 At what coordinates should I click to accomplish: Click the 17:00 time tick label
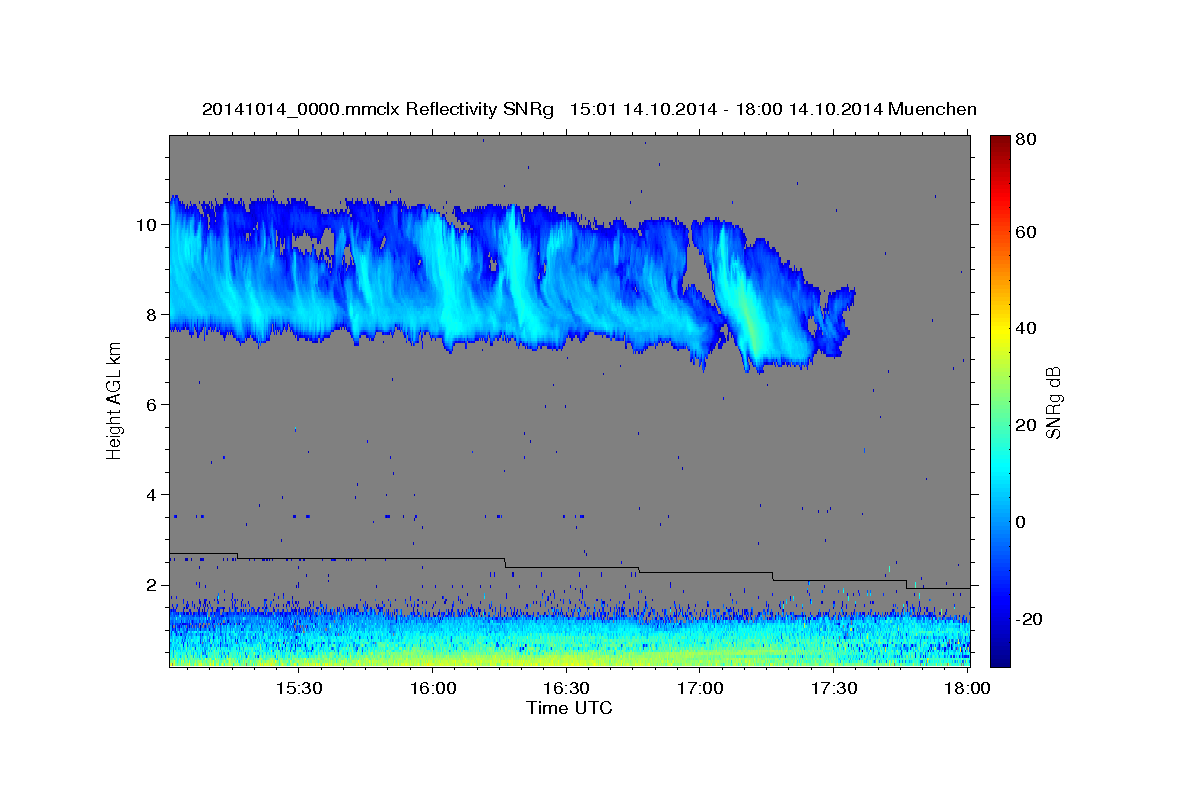pos(701,689)
